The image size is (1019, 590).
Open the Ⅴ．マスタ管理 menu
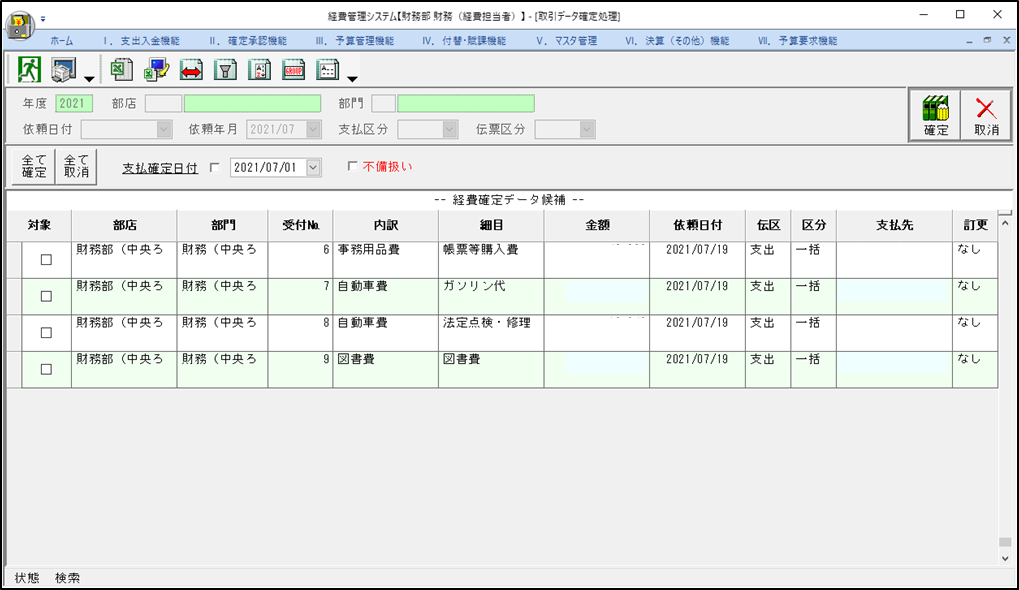tap(566, 40)
